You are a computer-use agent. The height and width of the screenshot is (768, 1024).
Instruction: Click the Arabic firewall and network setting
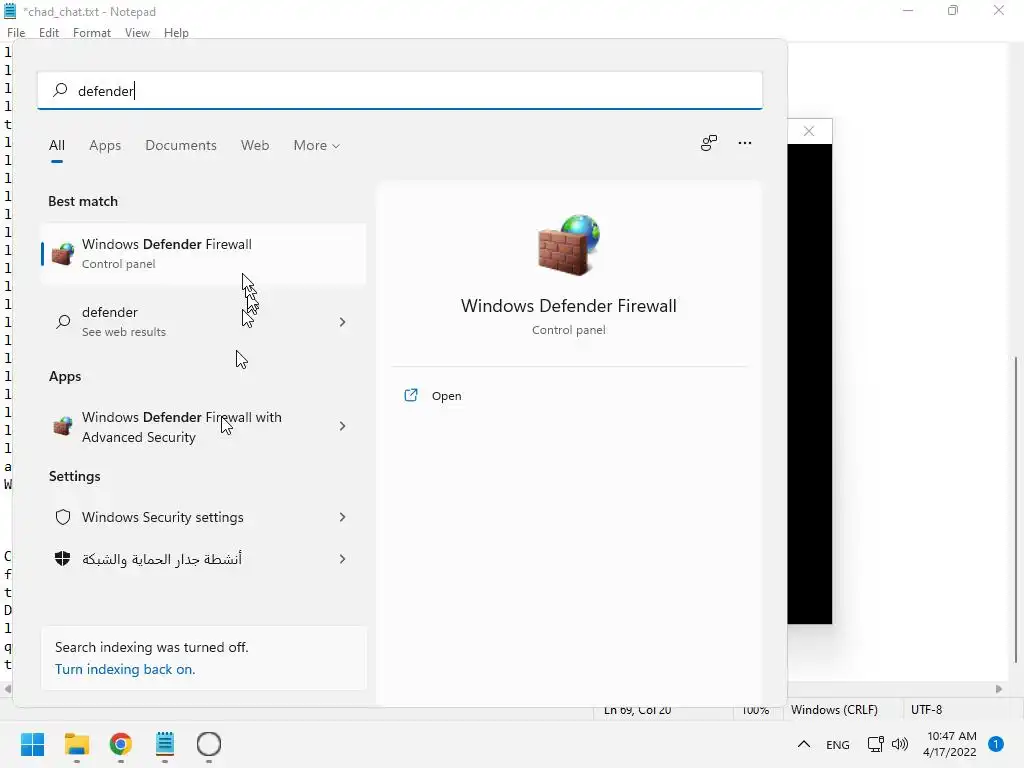pyautogui.click(x=203, y=559)
